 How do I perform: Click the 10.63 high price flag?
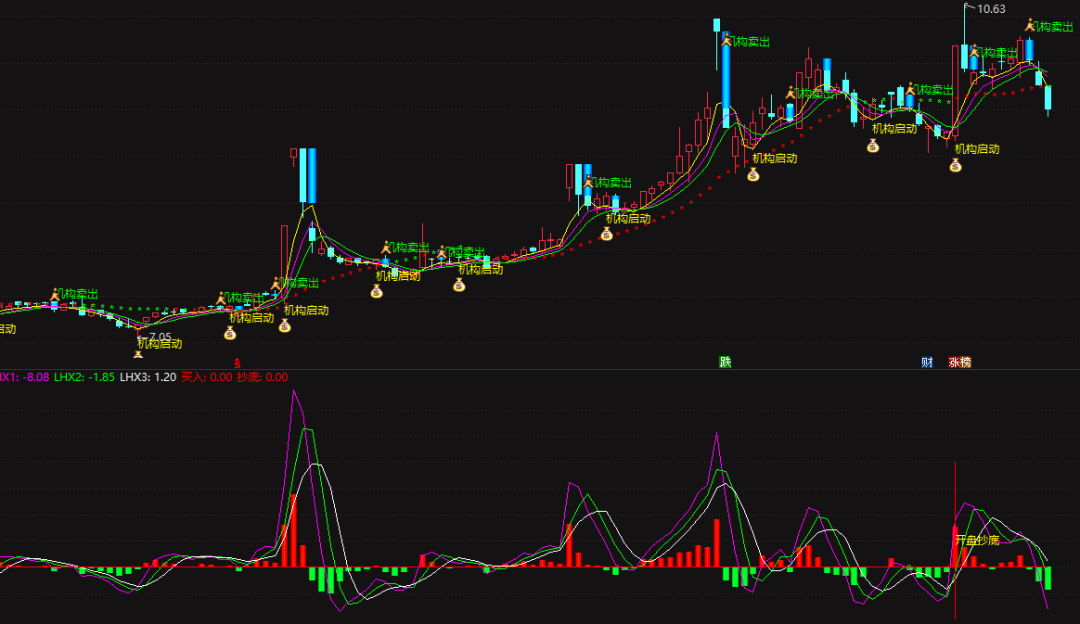point(990,9)
